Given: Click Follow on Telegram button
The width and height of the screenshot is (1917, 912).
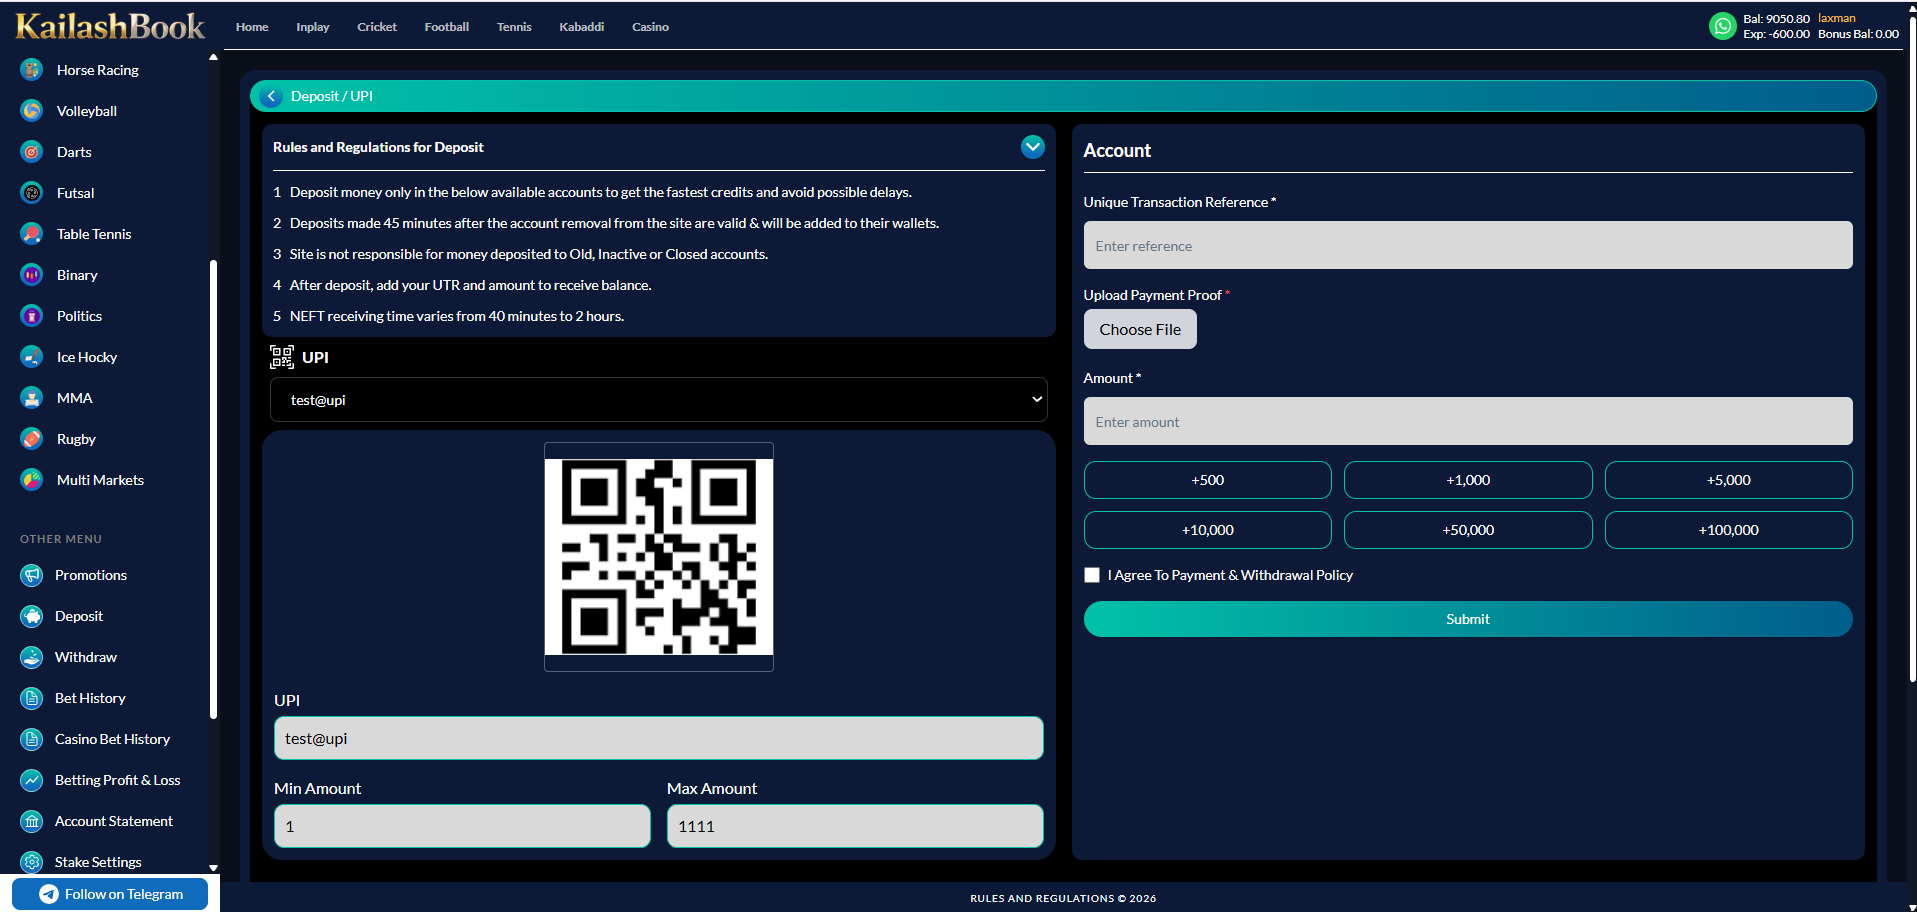Looking at the screenshot, I should tap(110, 894).
